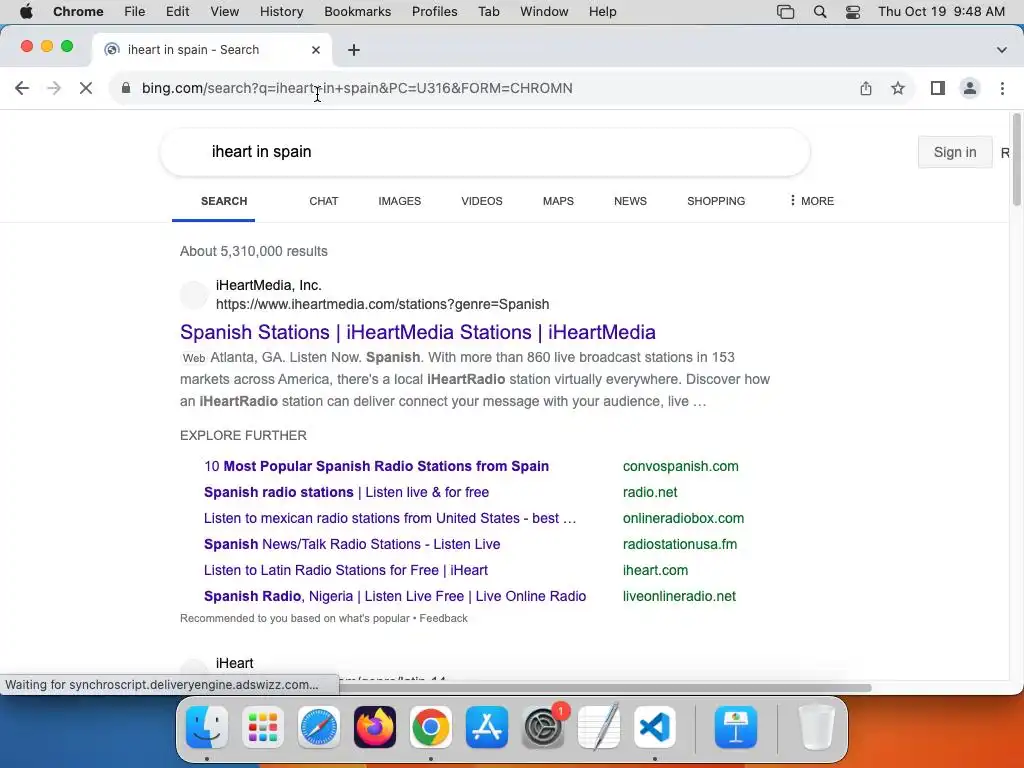Expand the MORE search options
Screen dimensions: 1024x768
tap(812, 201)
